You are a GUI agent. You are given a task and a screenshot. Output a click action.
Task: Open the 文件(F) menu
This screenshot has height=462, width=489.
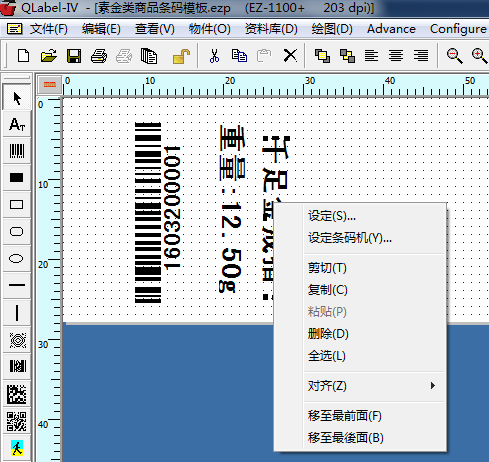(x=49, y=29)
